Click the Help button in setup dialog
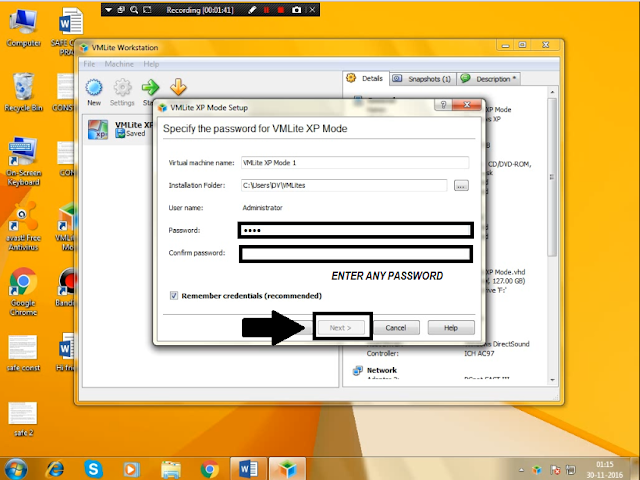The height and width of the screenshot is (480, 640). 451,328
